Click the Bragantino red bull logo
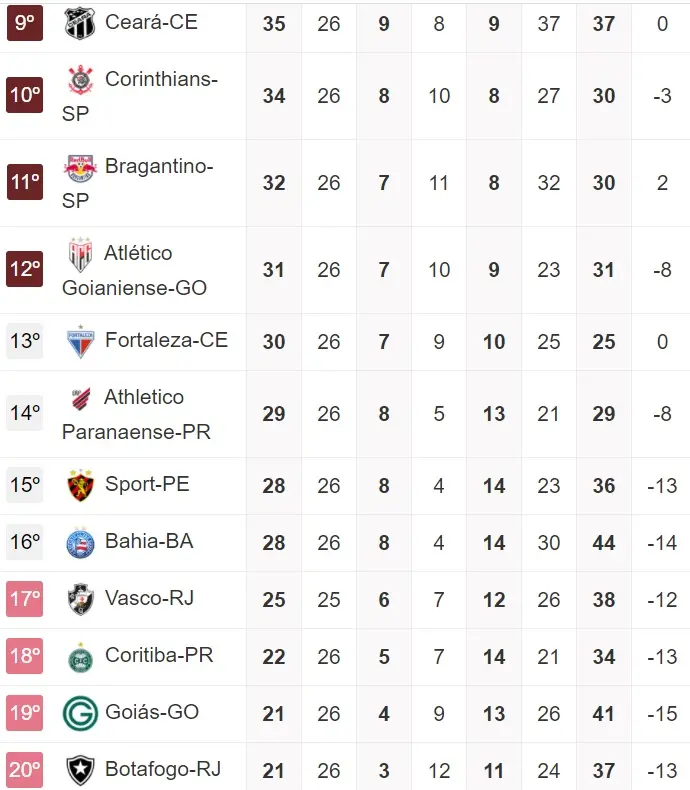The height and width of the screenshot is (790, 690). coord(79,167)
